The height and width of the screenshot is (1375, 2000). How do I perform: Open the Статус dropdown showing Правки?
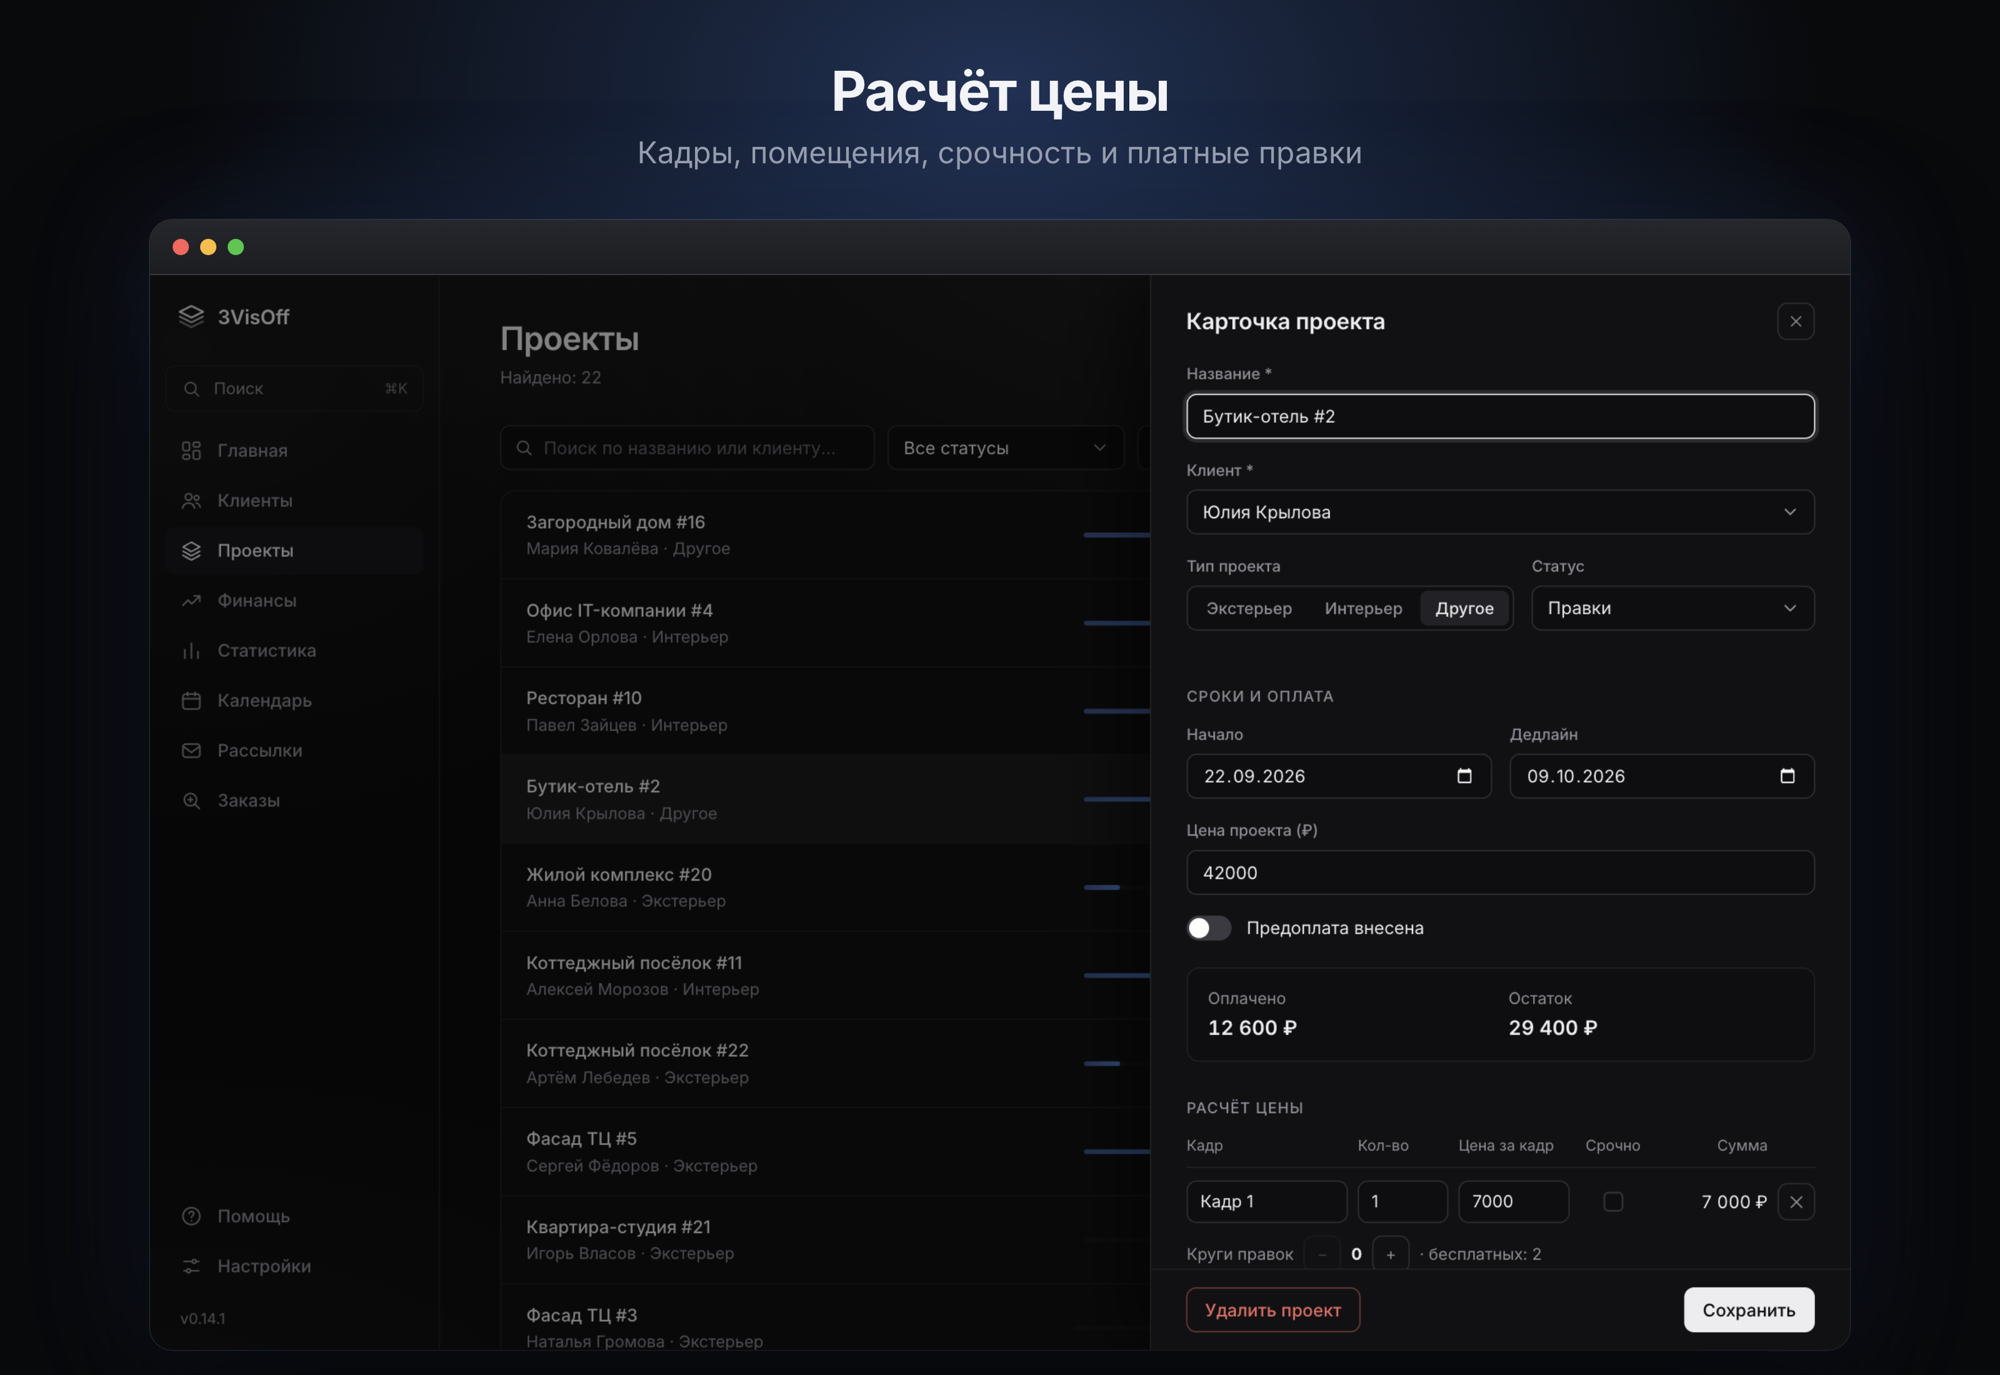tap(1673, 608)
